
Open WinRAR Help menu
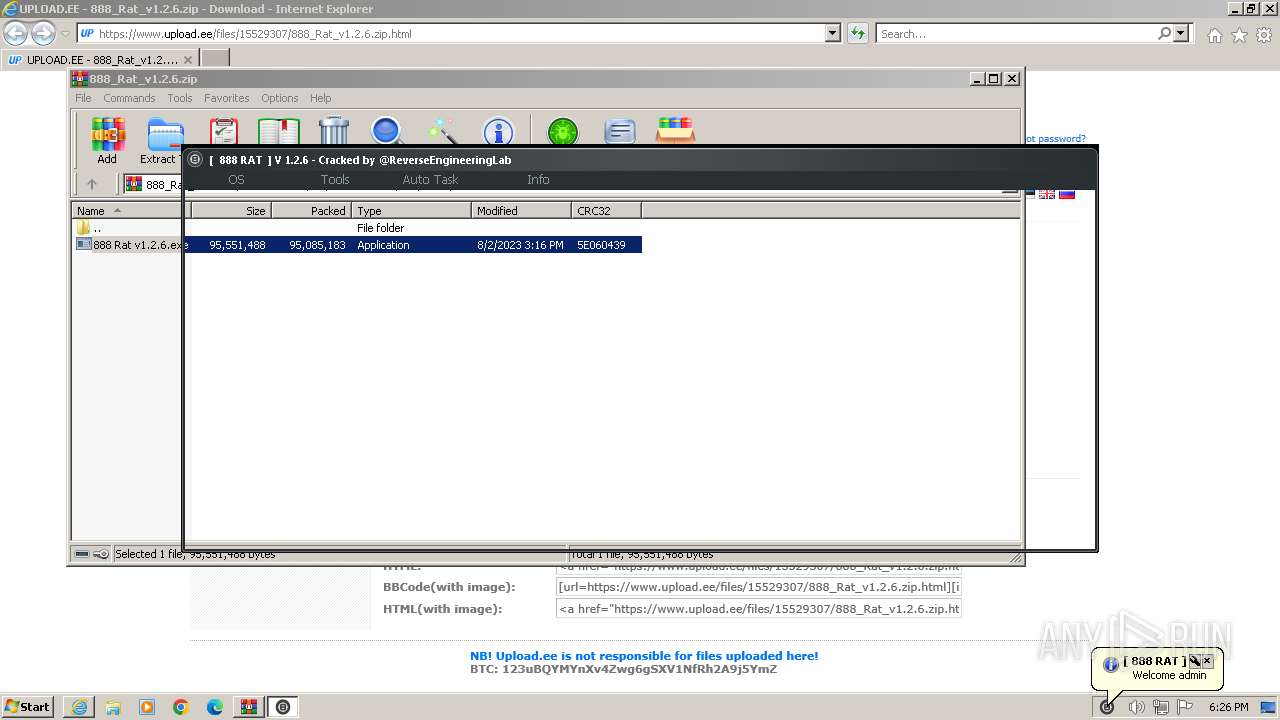tap(320, 98)
